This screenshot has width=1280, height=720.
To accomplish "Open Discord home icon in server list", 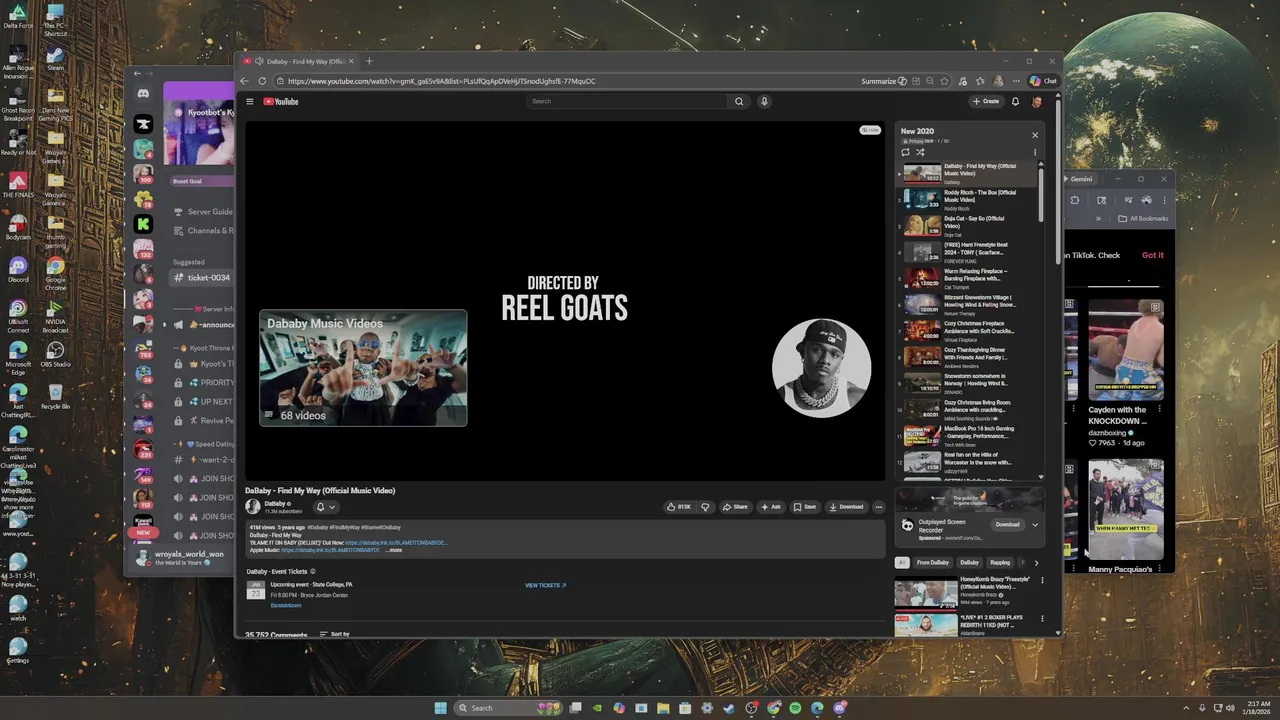I will 143,93.
